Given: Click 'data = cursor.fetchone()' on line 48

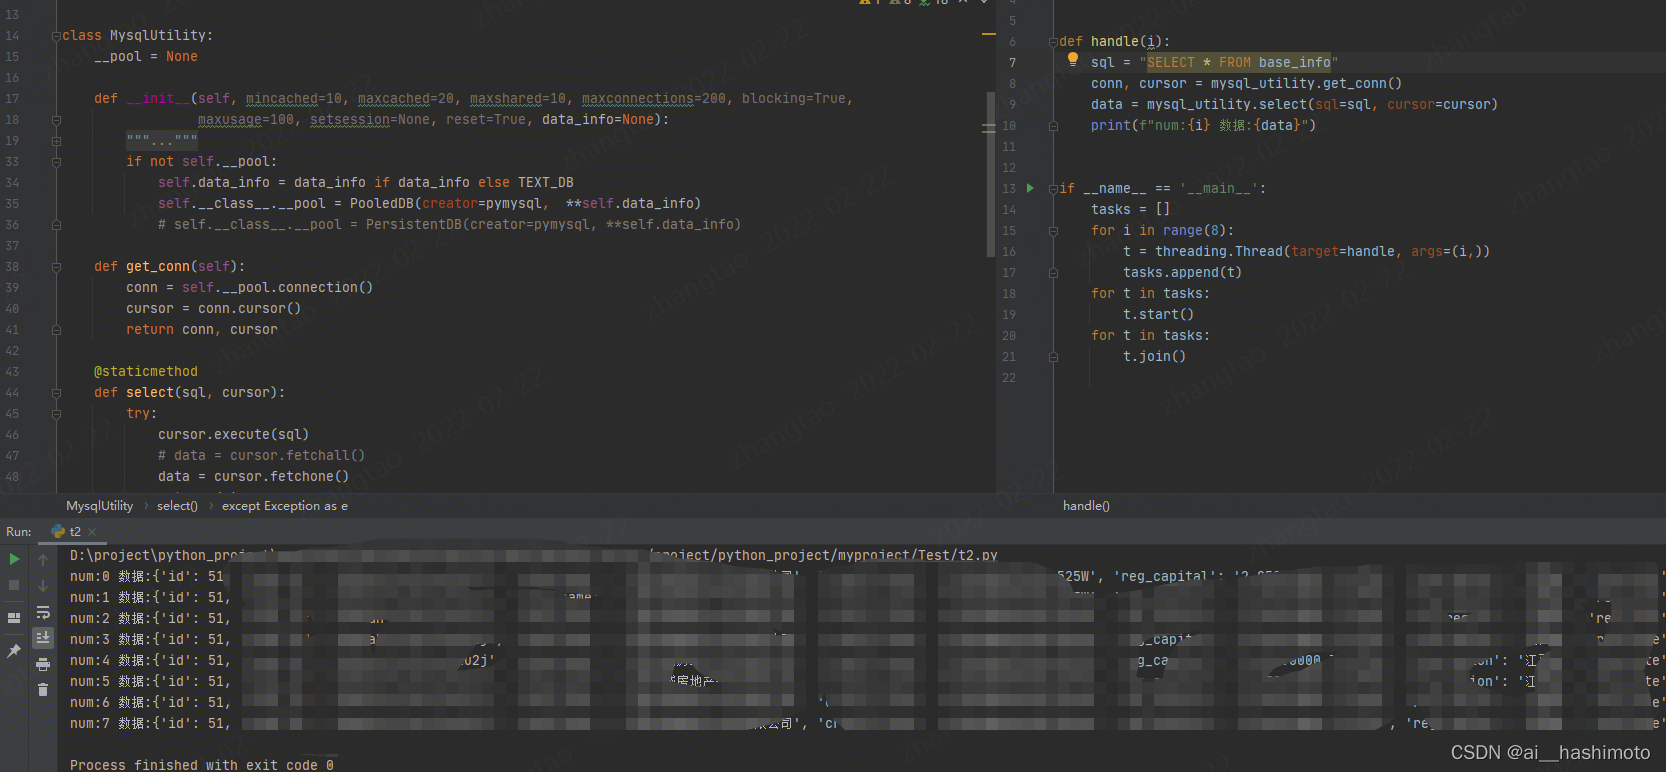Looking at the screenshot, I should [x=253, y=477].
